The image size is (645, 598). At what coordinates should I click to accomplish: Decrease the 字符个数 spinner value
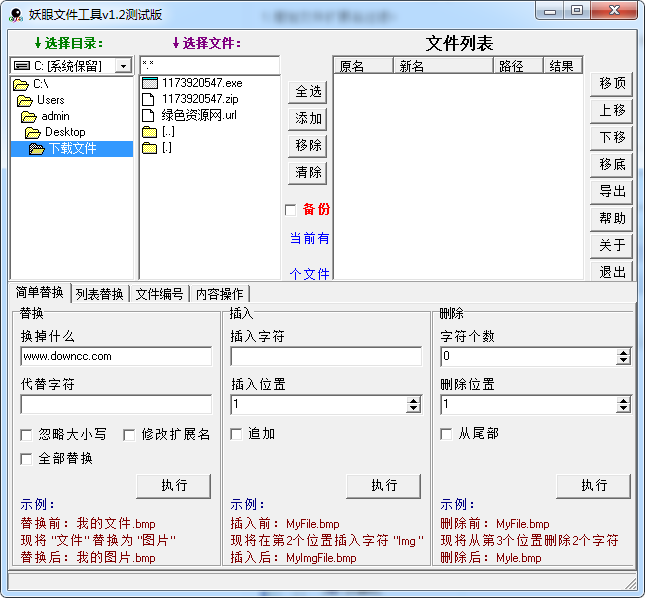[x=624, y=360]
